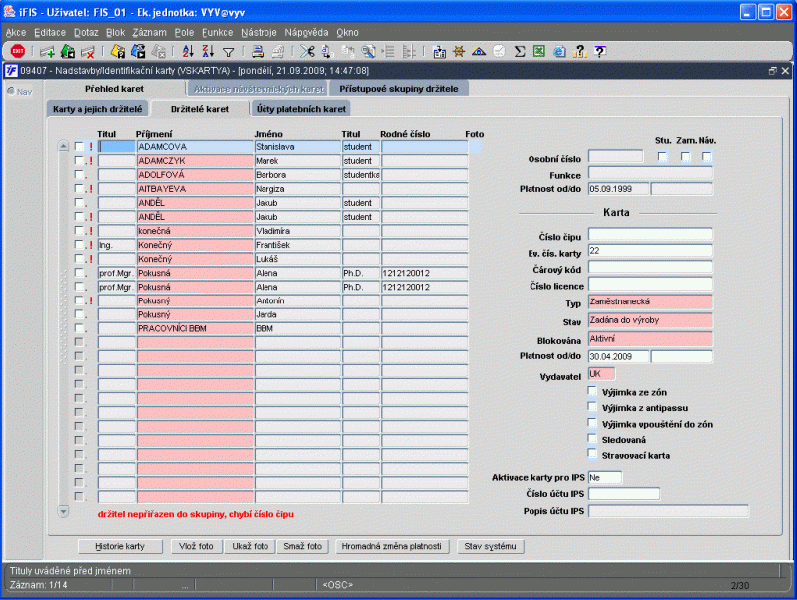Click the Ev. čís. karty field with 22
Viewport: 797px width, 600px height.
pos(650,251)
